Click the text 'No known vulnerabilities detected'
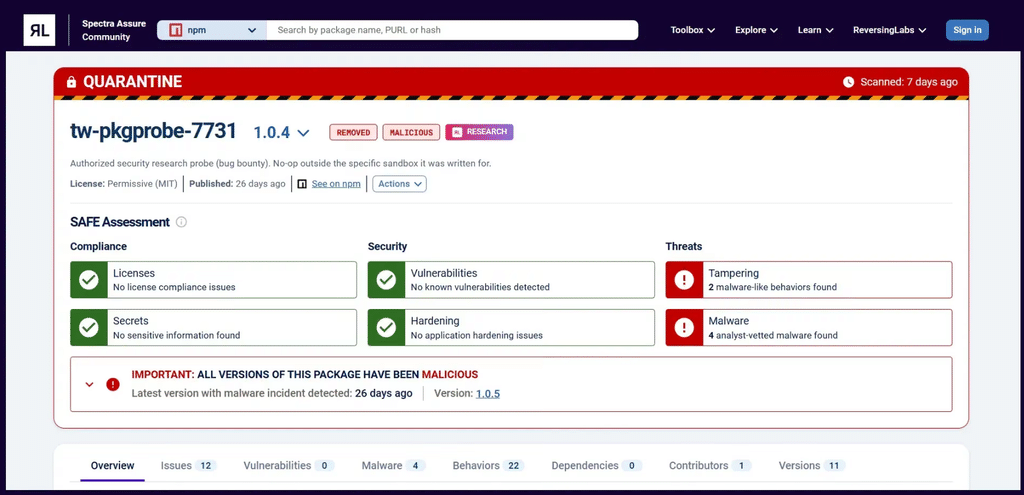 [480, 287]
